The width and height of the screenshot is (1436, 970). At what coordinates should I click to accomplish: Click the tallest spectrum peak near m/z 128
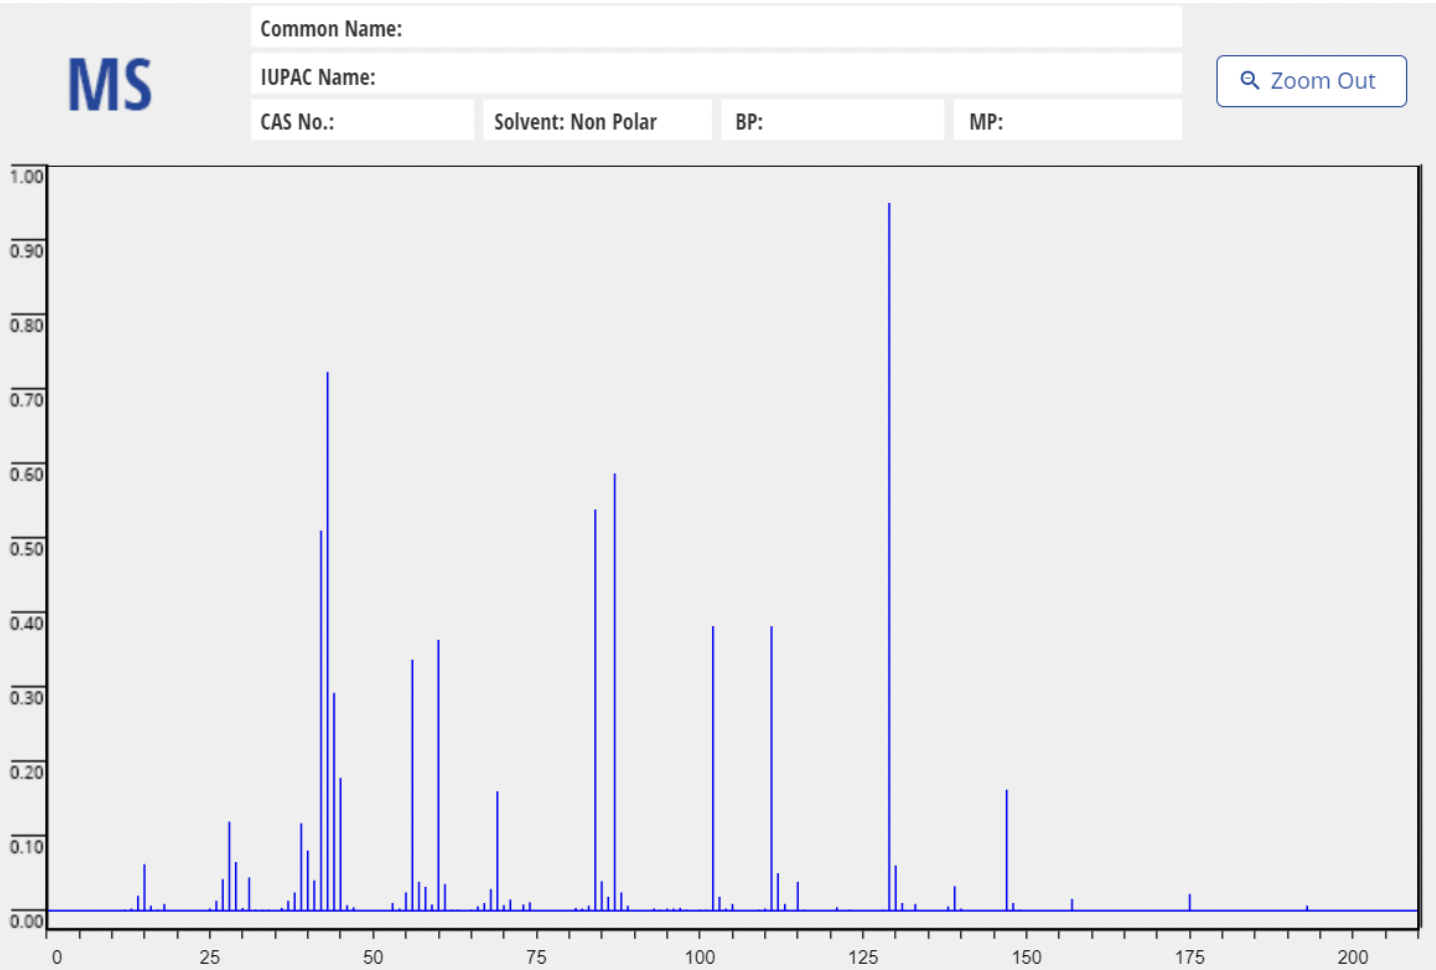coord(889,556)
